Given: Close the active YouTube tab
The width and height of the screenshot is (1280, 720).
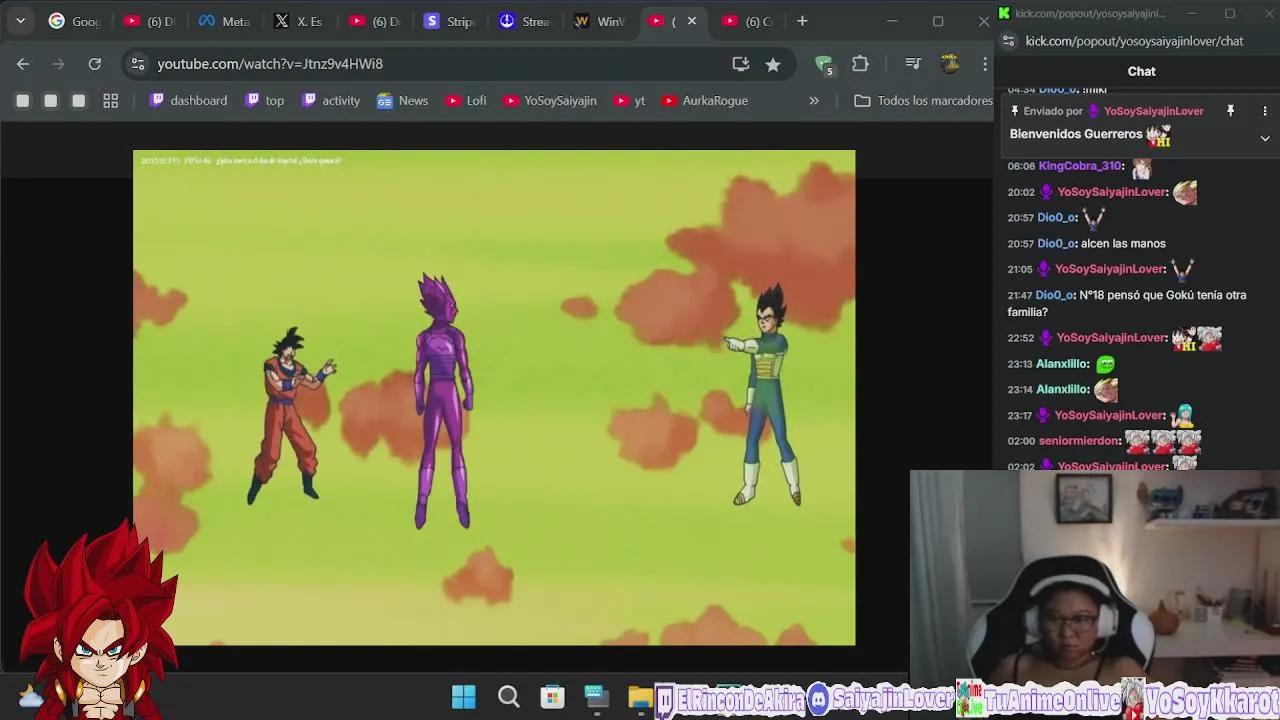Looking at the screenshot, I should tap(691, 21).
